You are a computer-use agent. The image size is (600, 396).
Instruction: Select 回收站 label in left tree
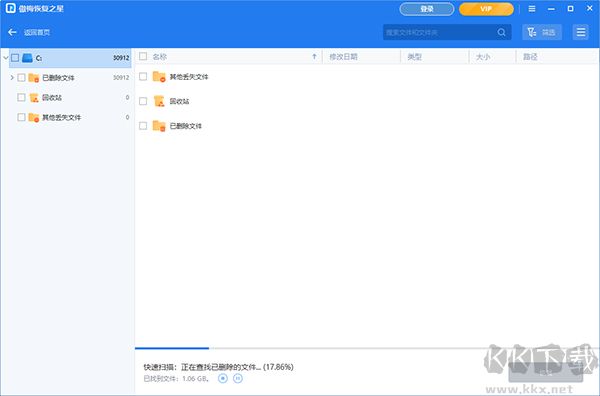(52, 98)
